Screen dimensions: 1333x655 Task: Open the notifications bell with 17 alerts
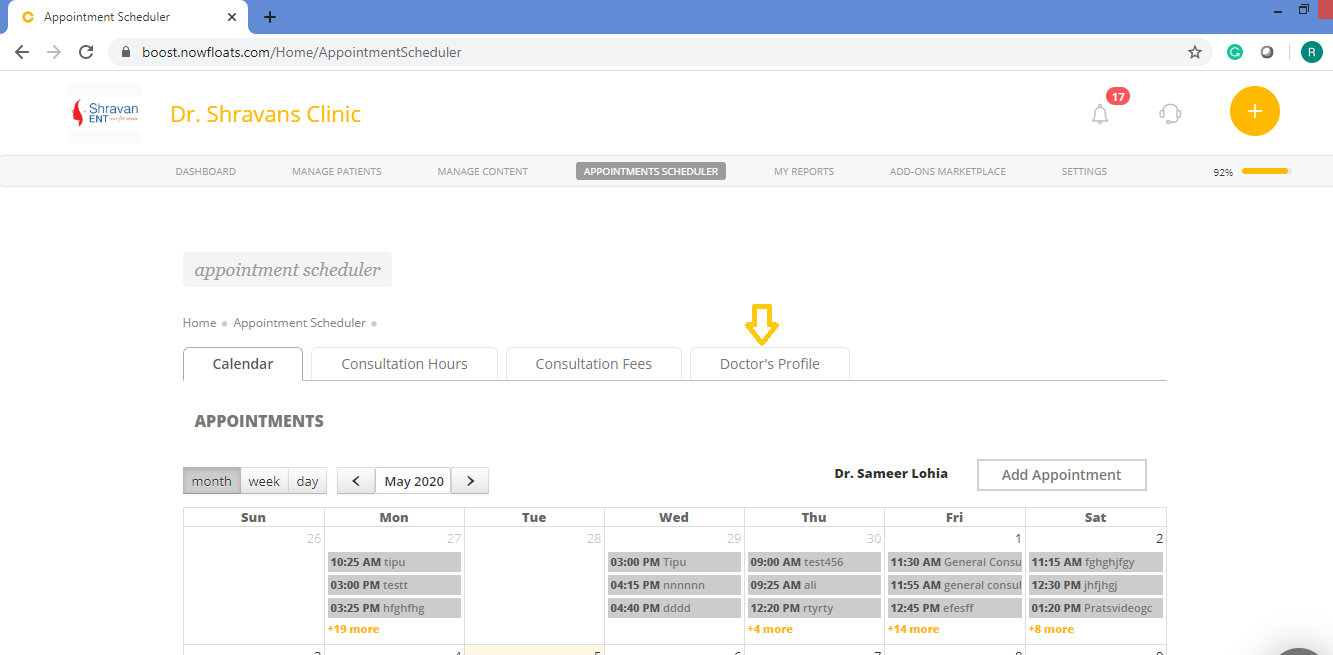(1100, 114)
